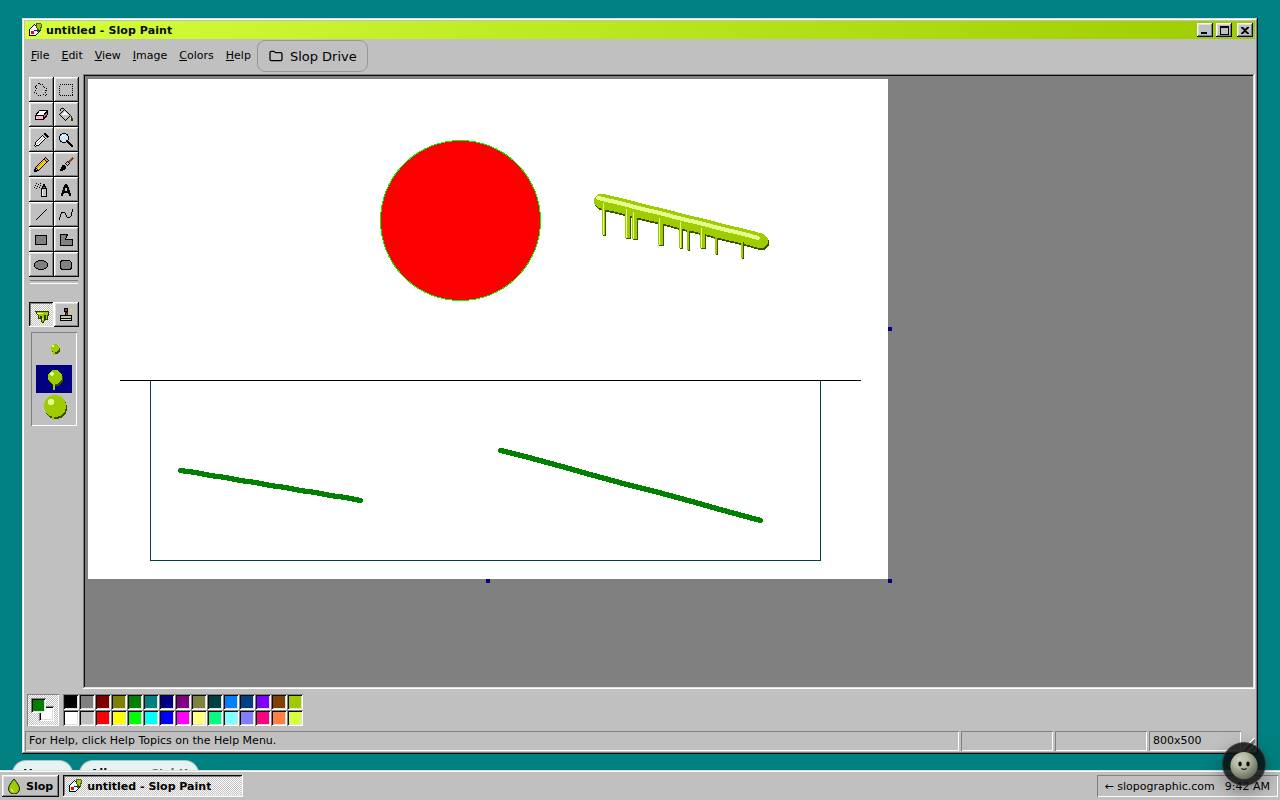Open the Slop start button
The height and width of the screenshot is (800, 1280).
[30, 786]
